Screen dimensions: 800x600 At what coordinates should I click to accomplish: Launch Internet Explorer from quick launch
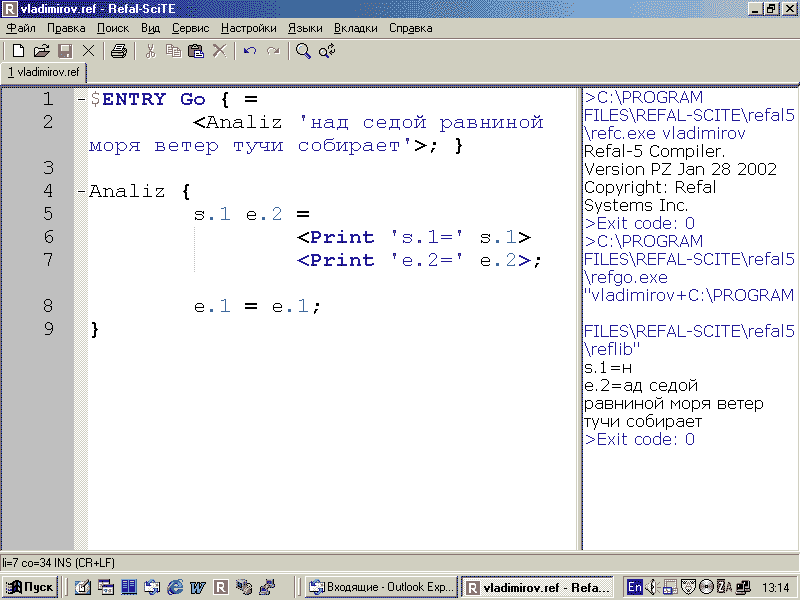[x=175, y=587]
